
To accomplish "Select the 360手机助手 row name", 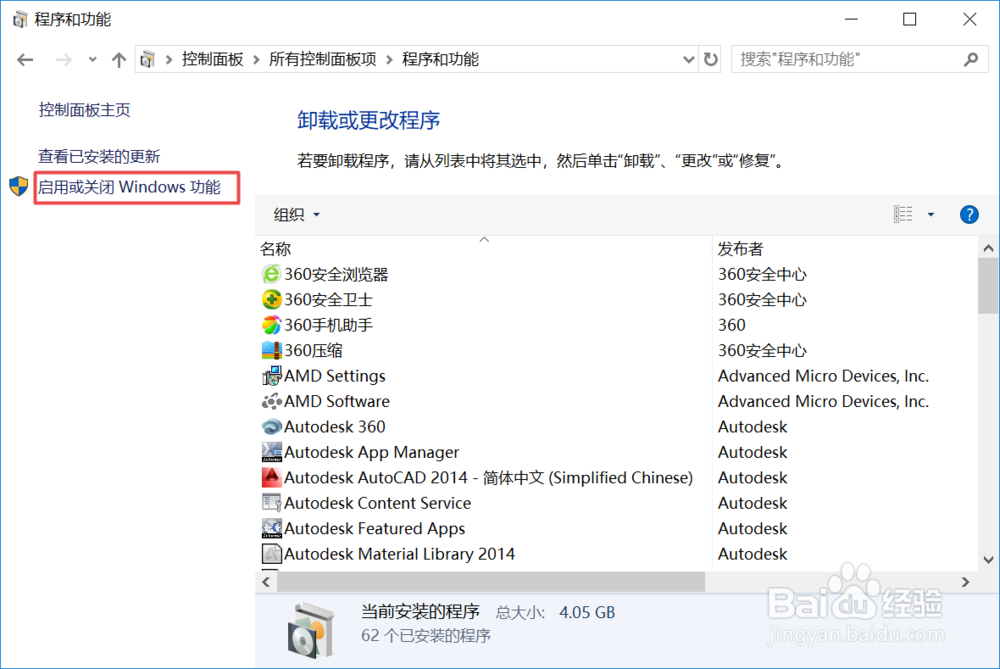I will (x=328, y=325).
